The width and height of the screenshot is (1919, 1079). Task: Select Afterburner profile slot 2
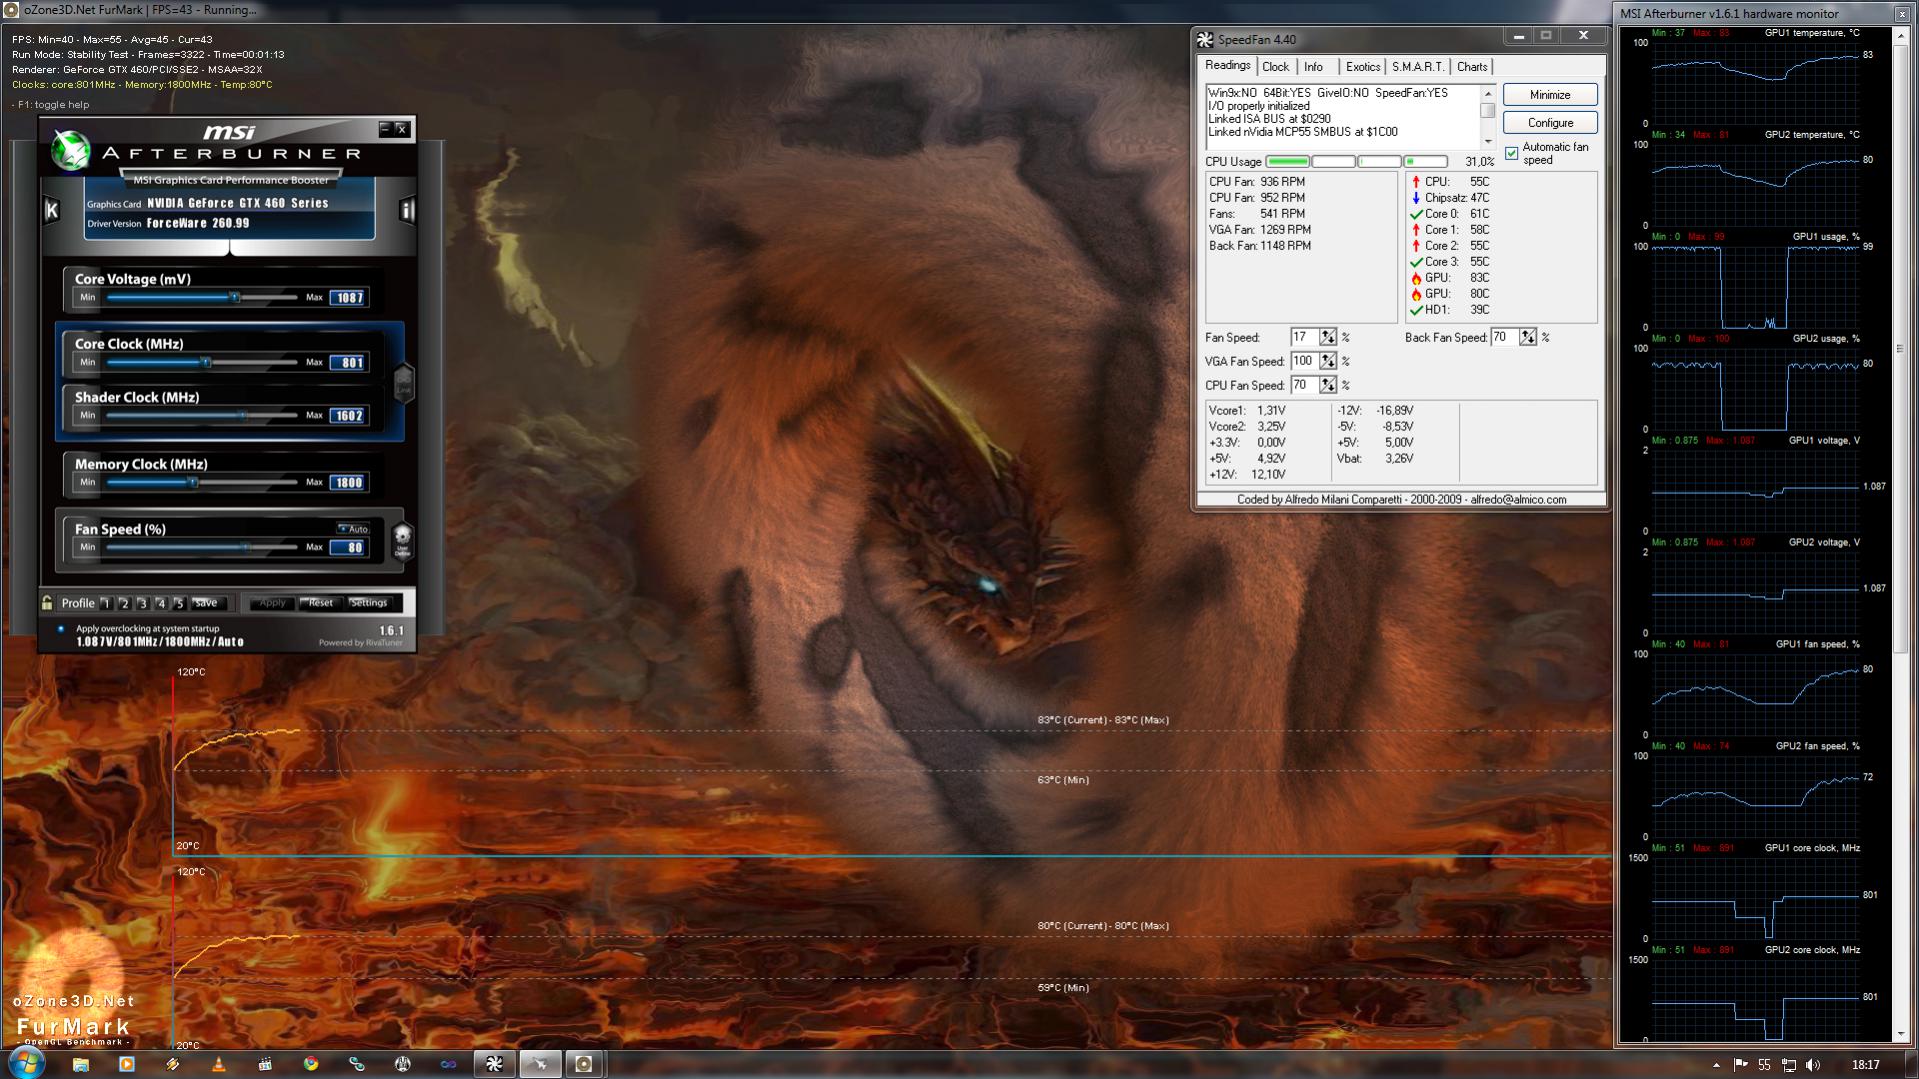point(124,603)
